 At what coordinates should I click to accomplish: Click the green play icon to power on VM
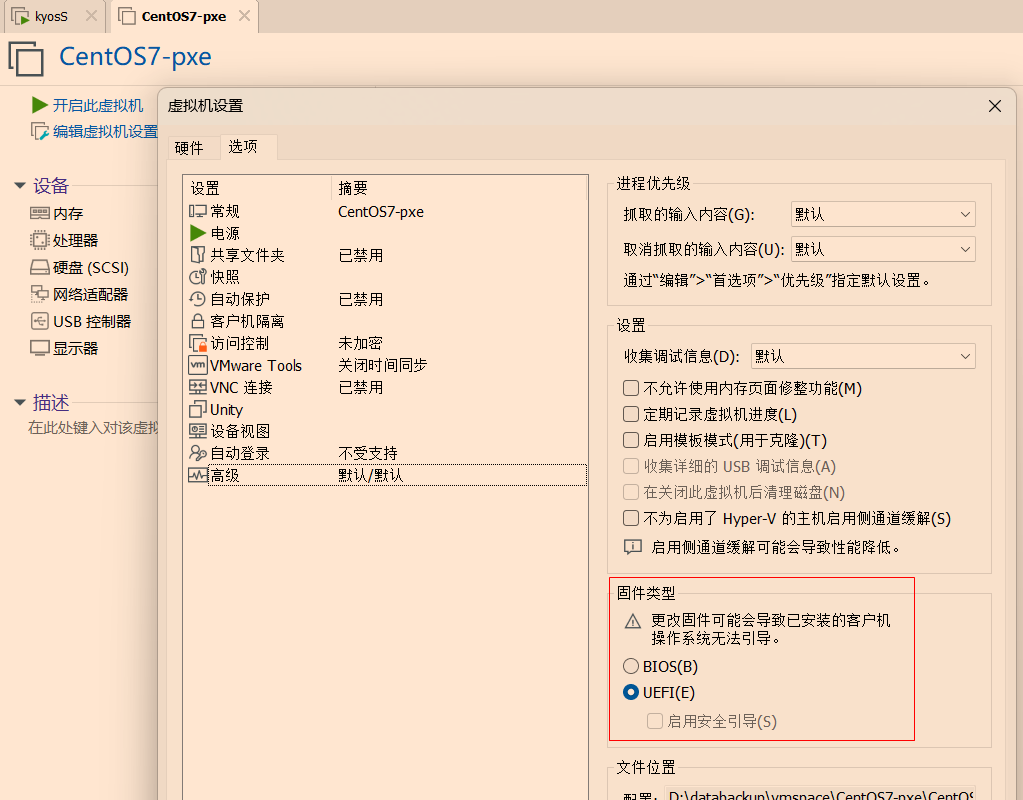[x=40, y=105]
